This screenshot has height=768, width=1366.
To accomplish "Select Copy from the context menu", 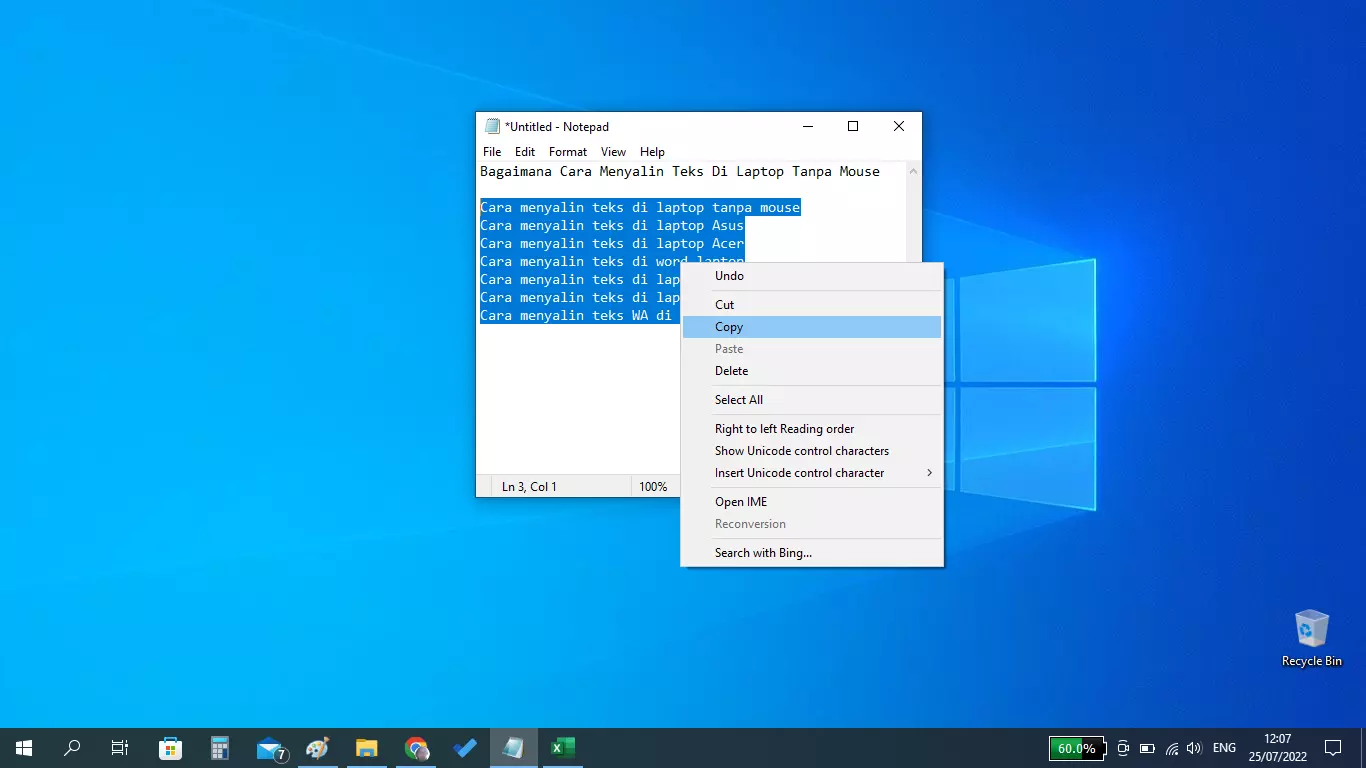I will click(x=728, y=327).
